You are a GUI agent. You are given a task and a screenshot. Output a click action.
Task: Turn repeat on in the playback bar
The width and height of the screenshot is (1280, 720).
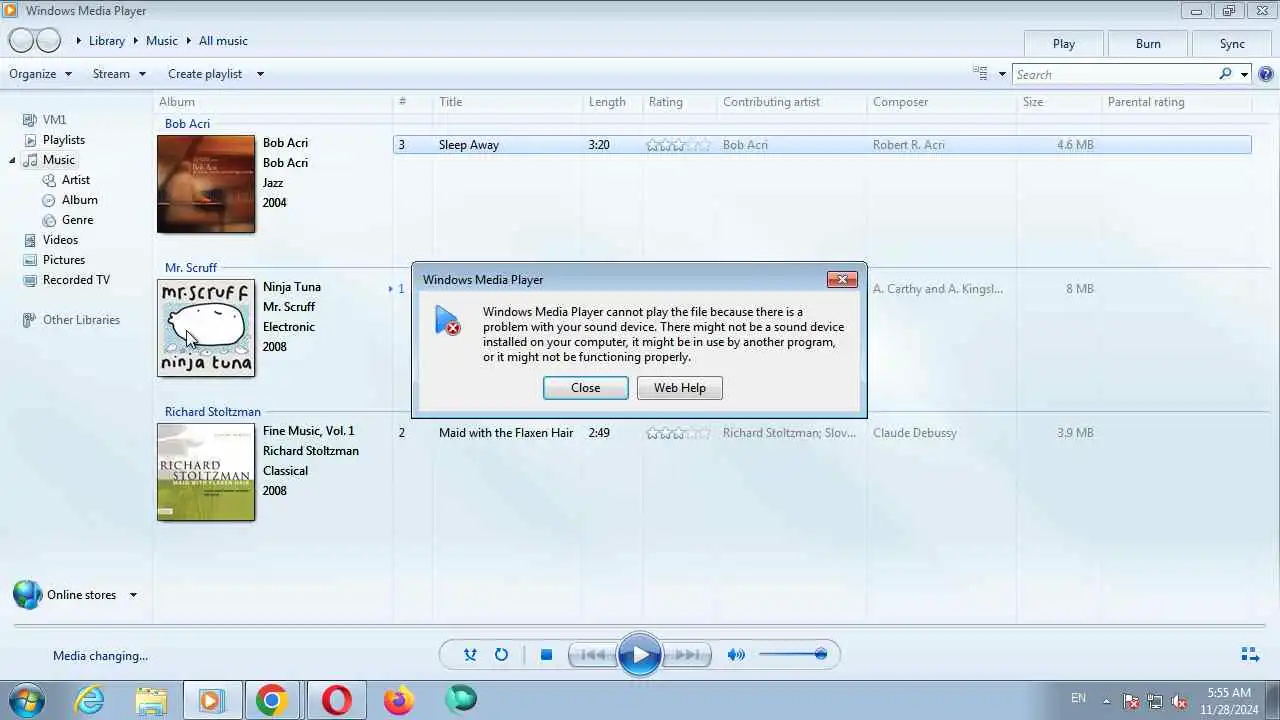(x=501, y=655)
